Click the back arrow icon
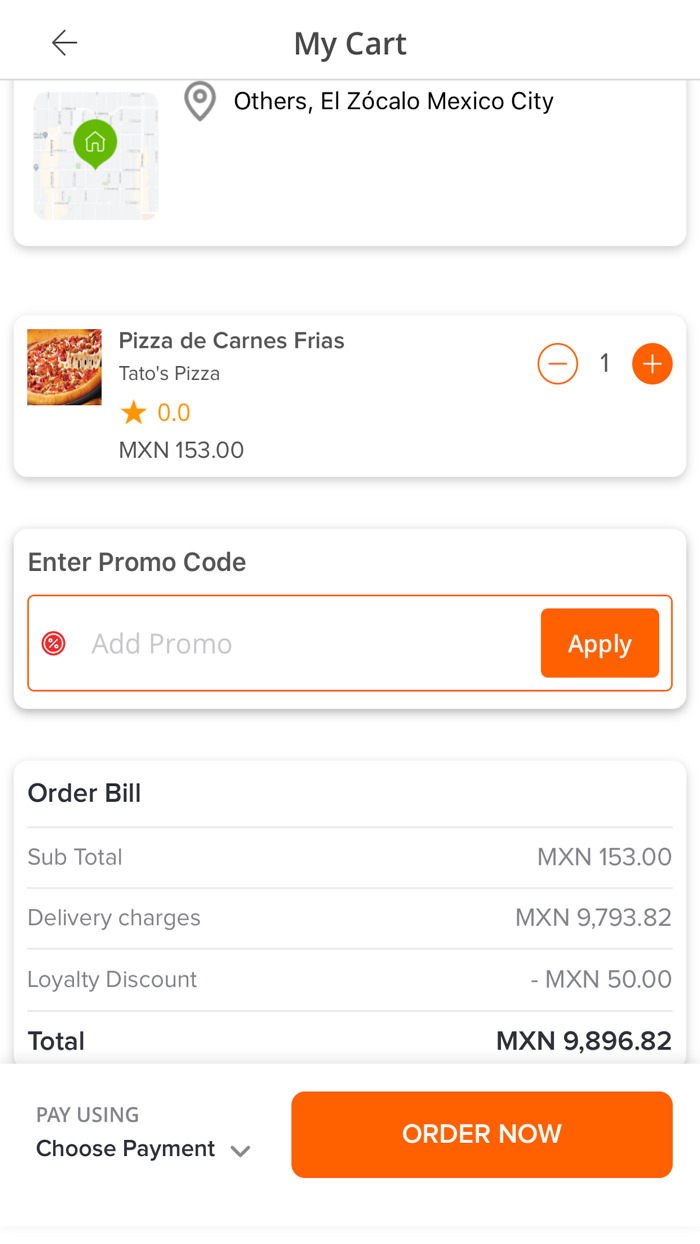Viewport: 700px width, 1244px height. pos(64,42)
